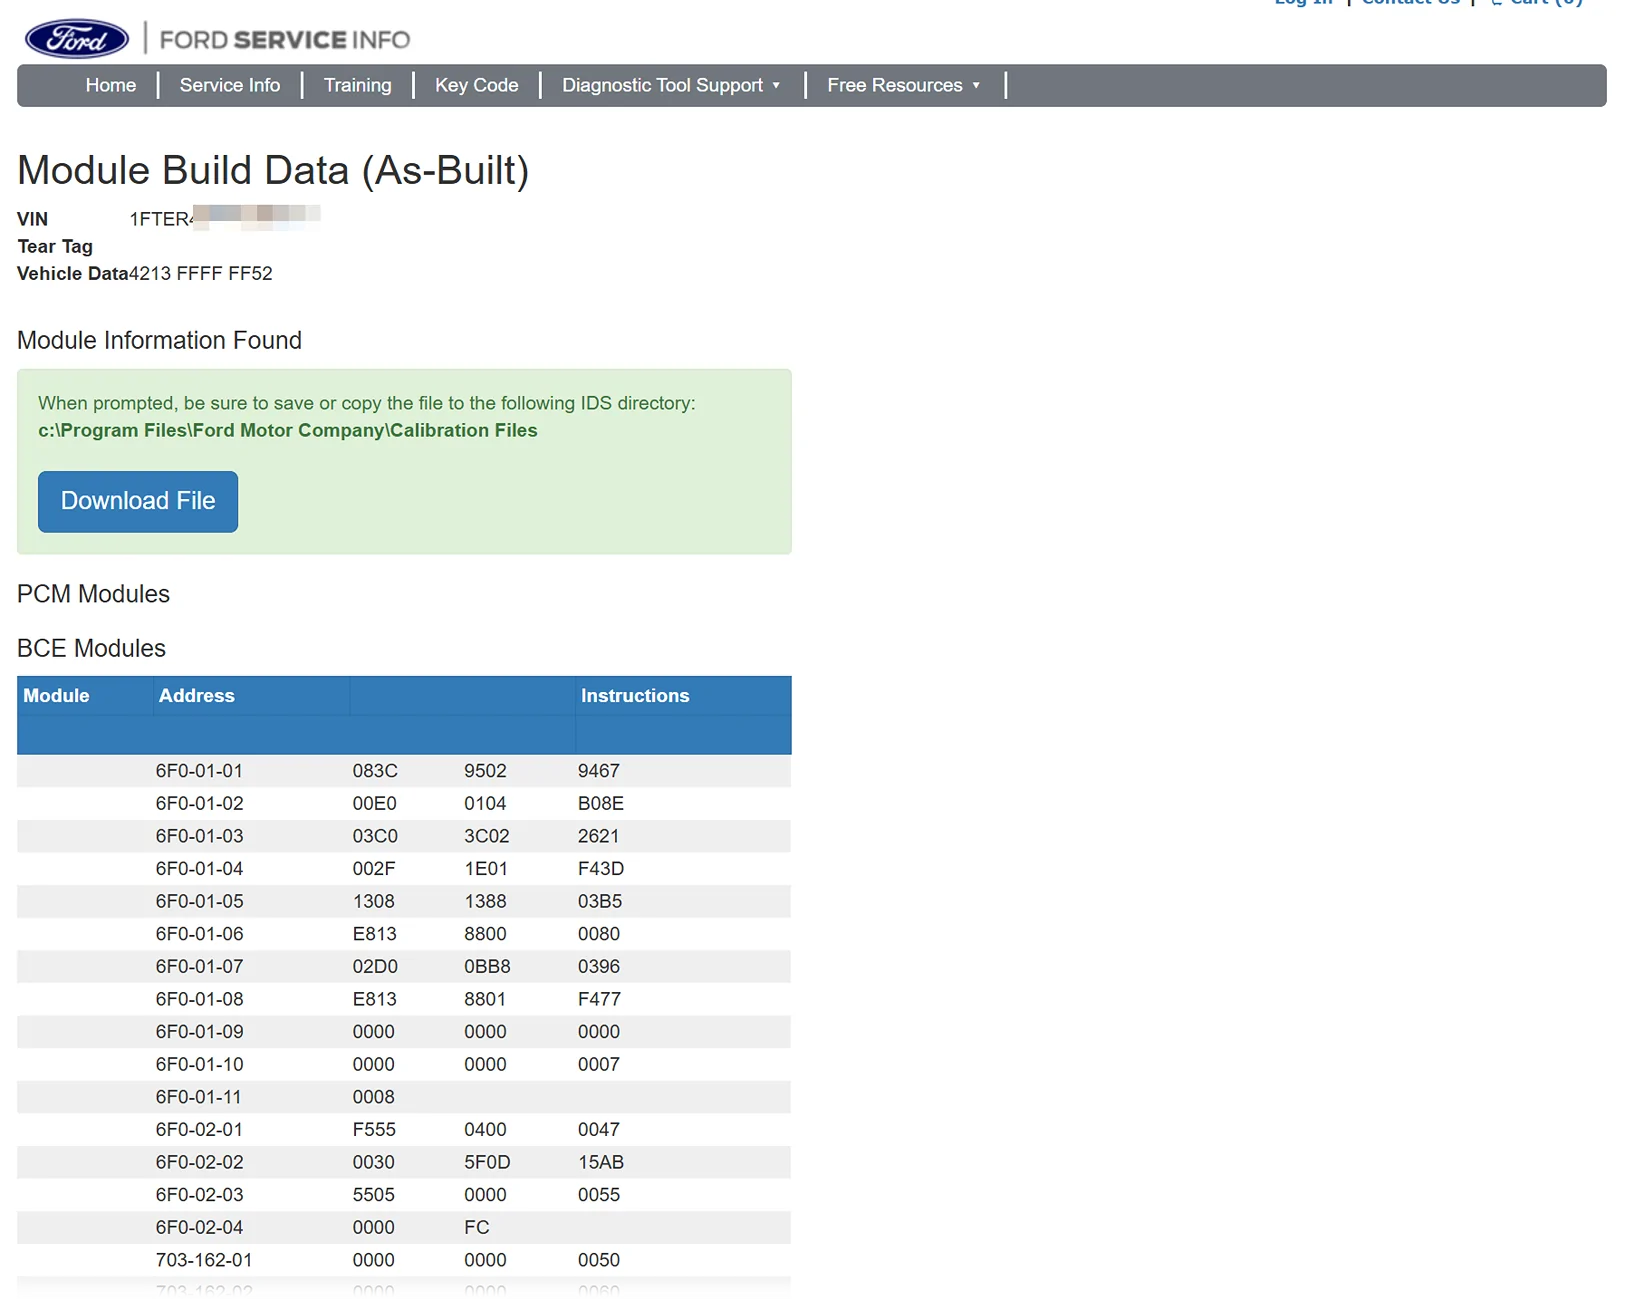This screenshot has width=1635, height=1300.
Task: Click the Module Information Found heading
Action: tap(159, 340)
